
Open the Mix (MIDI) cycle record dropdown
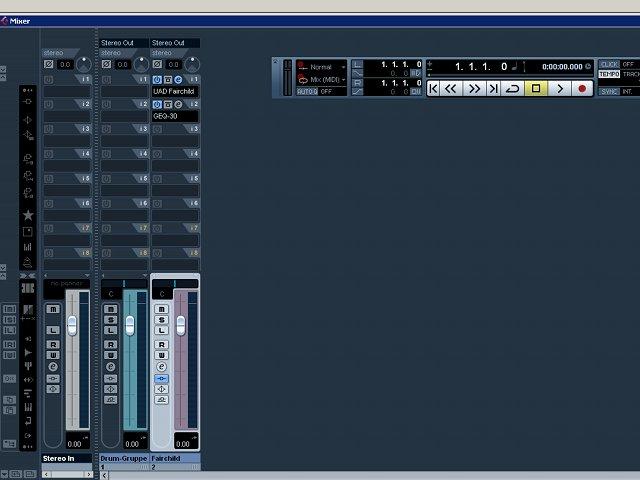pyautogui.click(x=328, y=80)
